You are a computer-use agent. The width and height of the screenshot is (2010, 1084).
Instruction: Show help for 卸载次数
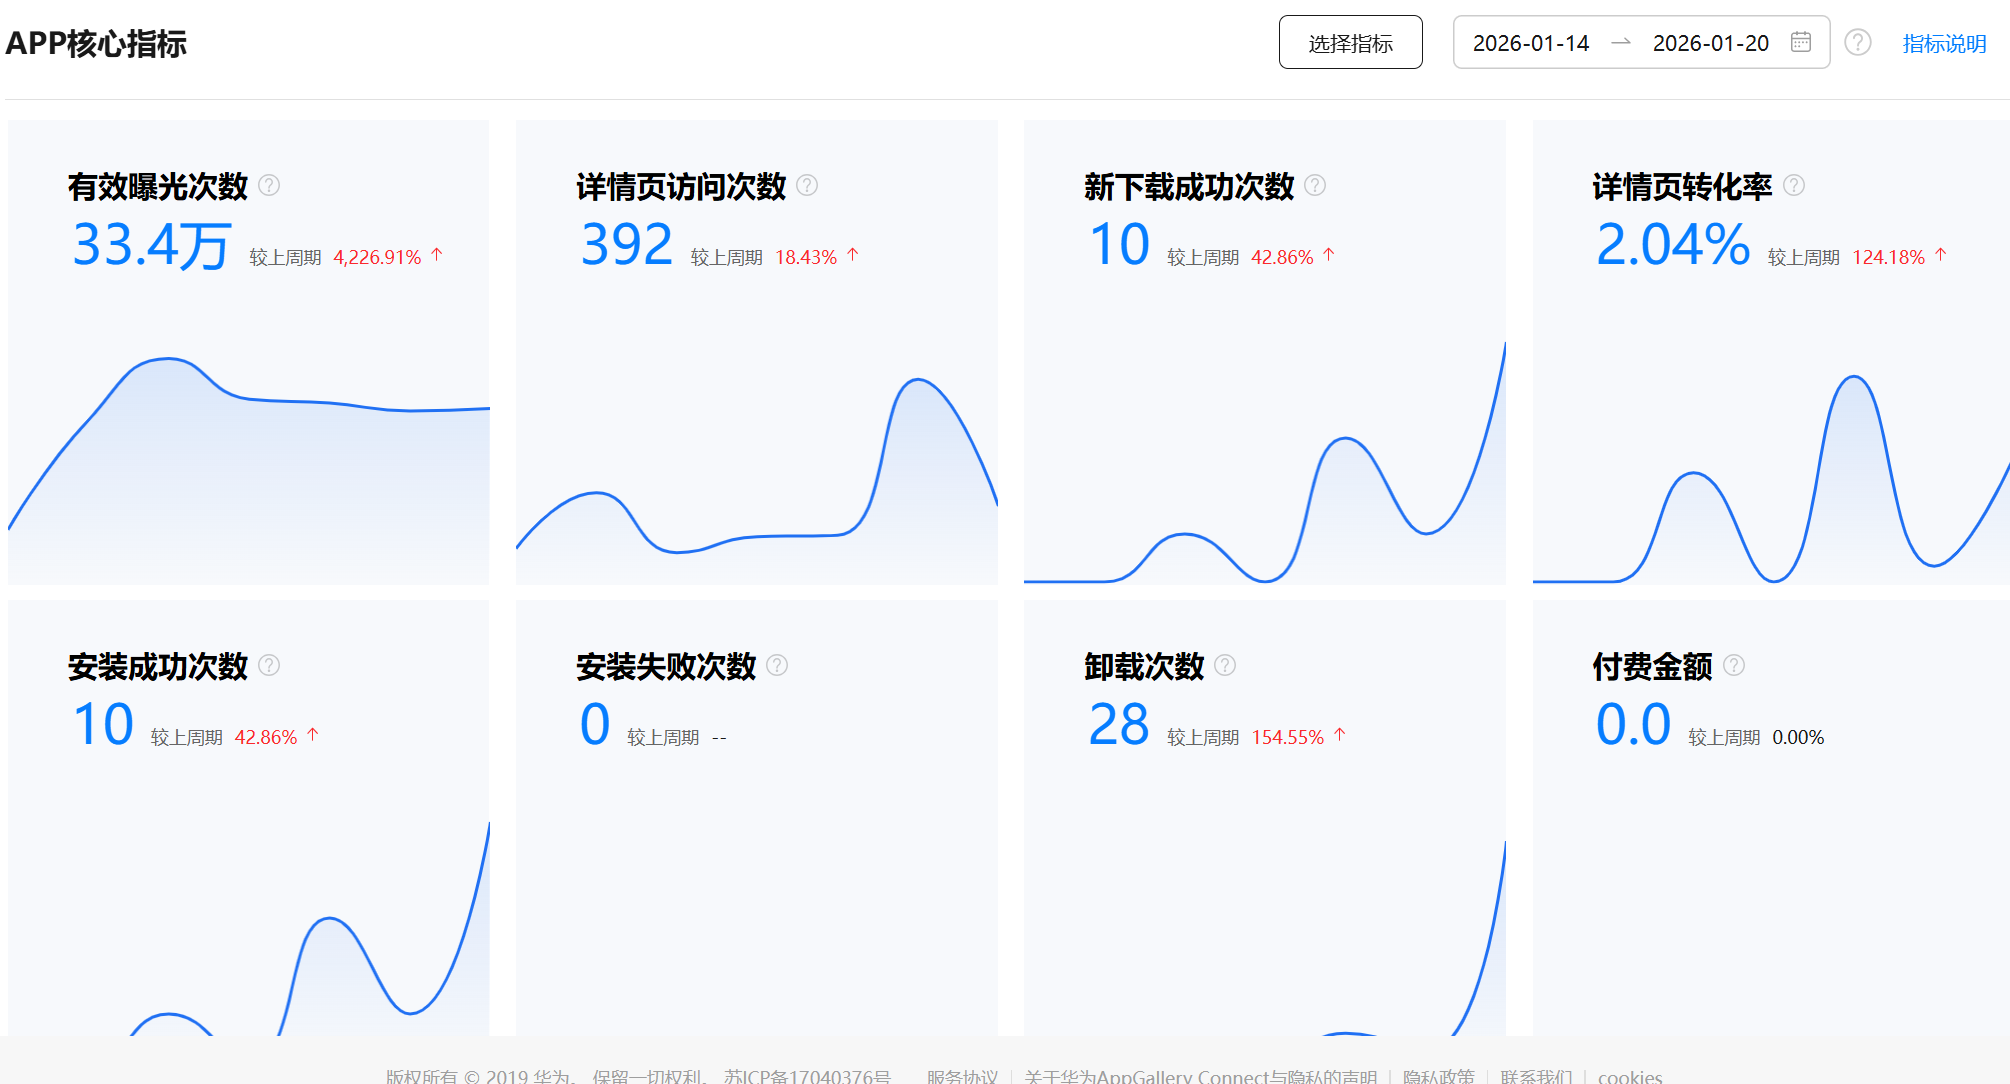coord(1225,665)
